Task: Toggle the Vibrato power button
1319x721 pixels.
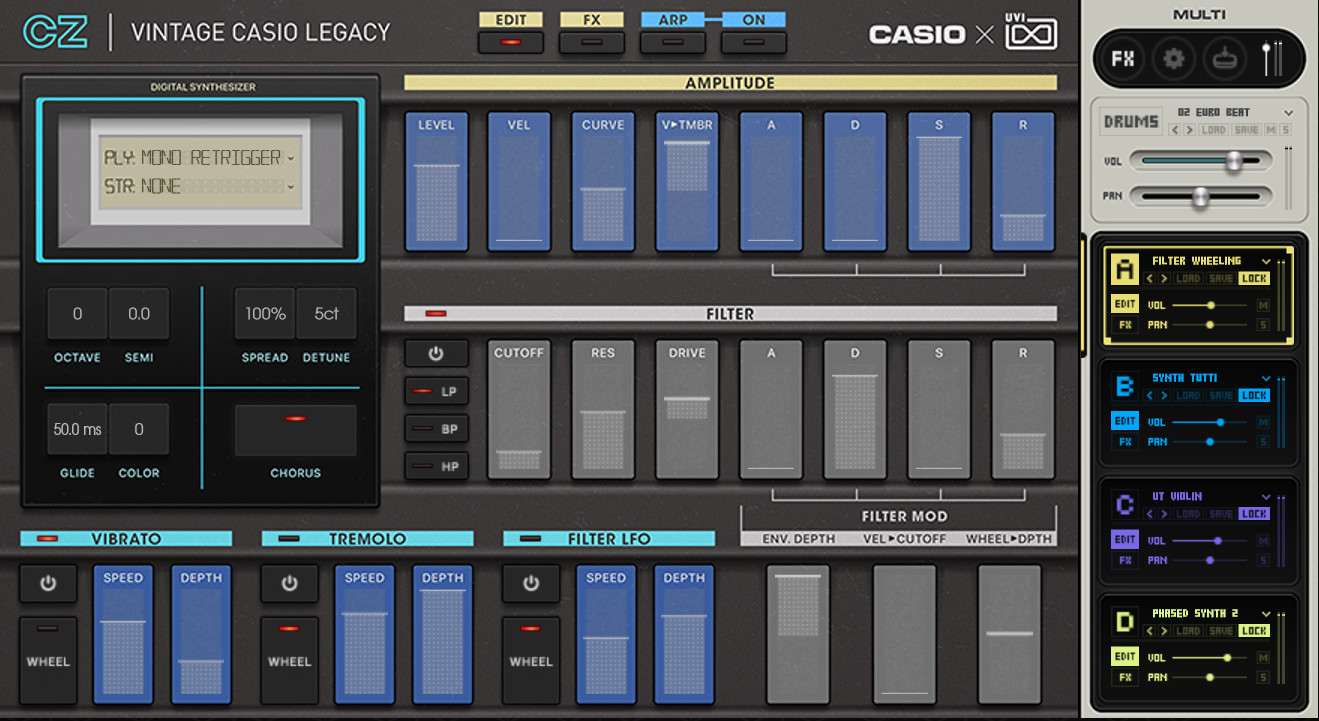Action: 48,584
